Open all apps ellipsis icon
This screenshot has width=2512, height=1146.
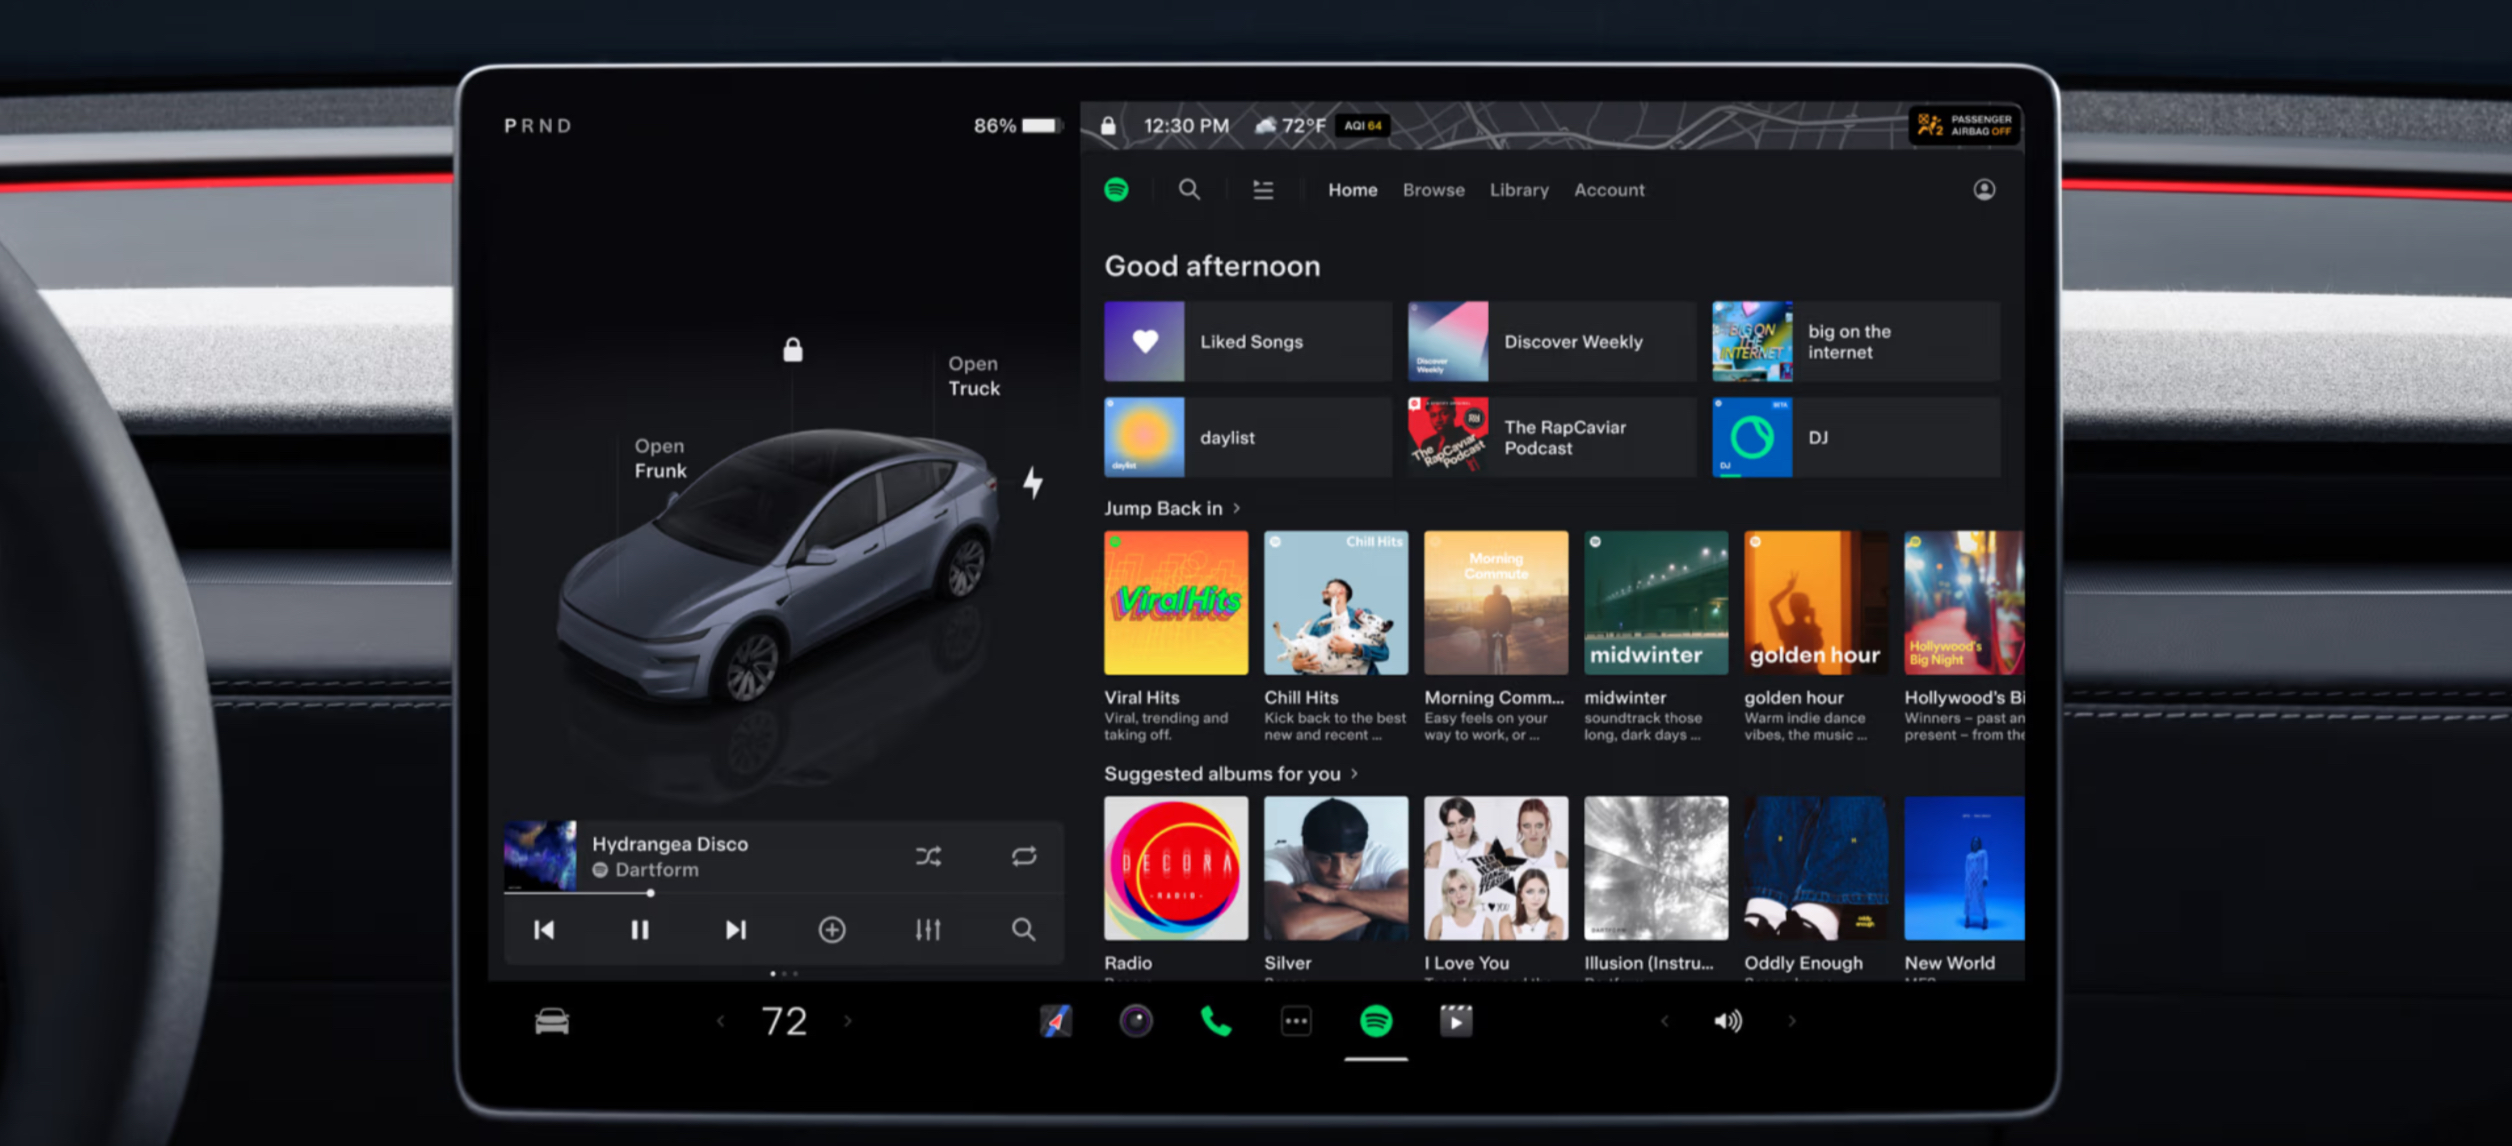pyautogui.click(x=1296, y=1021)
